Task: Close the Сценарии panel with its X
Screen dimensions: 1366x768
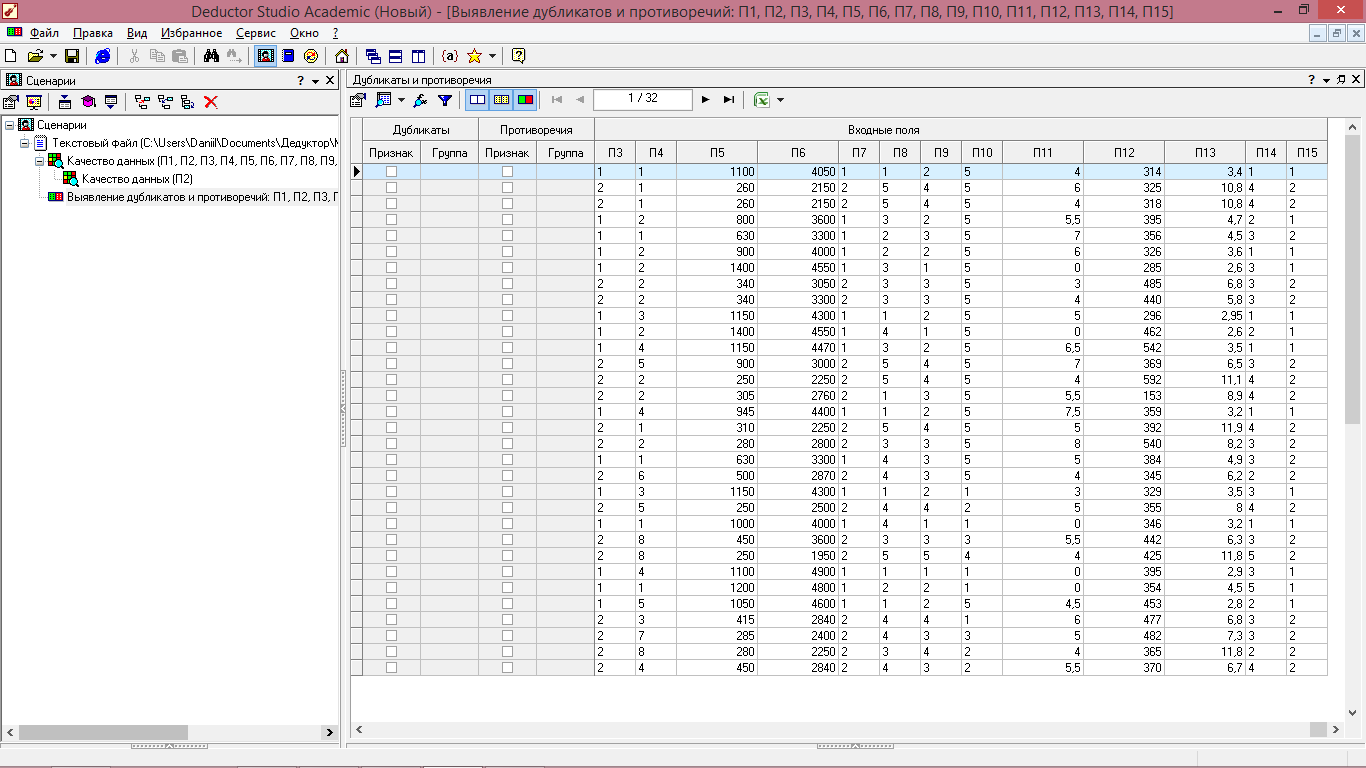Action: tap(330, 80)
